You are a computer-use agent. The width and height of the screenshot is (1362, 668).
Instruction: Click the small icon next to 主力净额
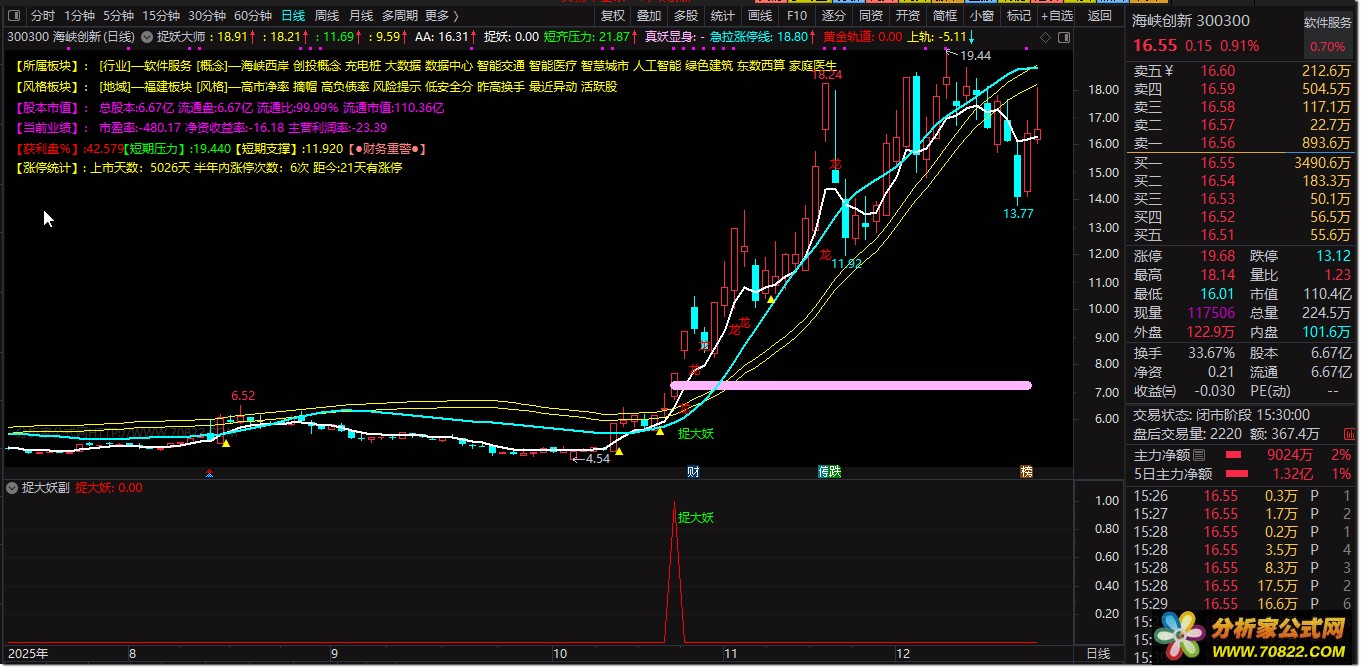click(x=1199, y=456)
